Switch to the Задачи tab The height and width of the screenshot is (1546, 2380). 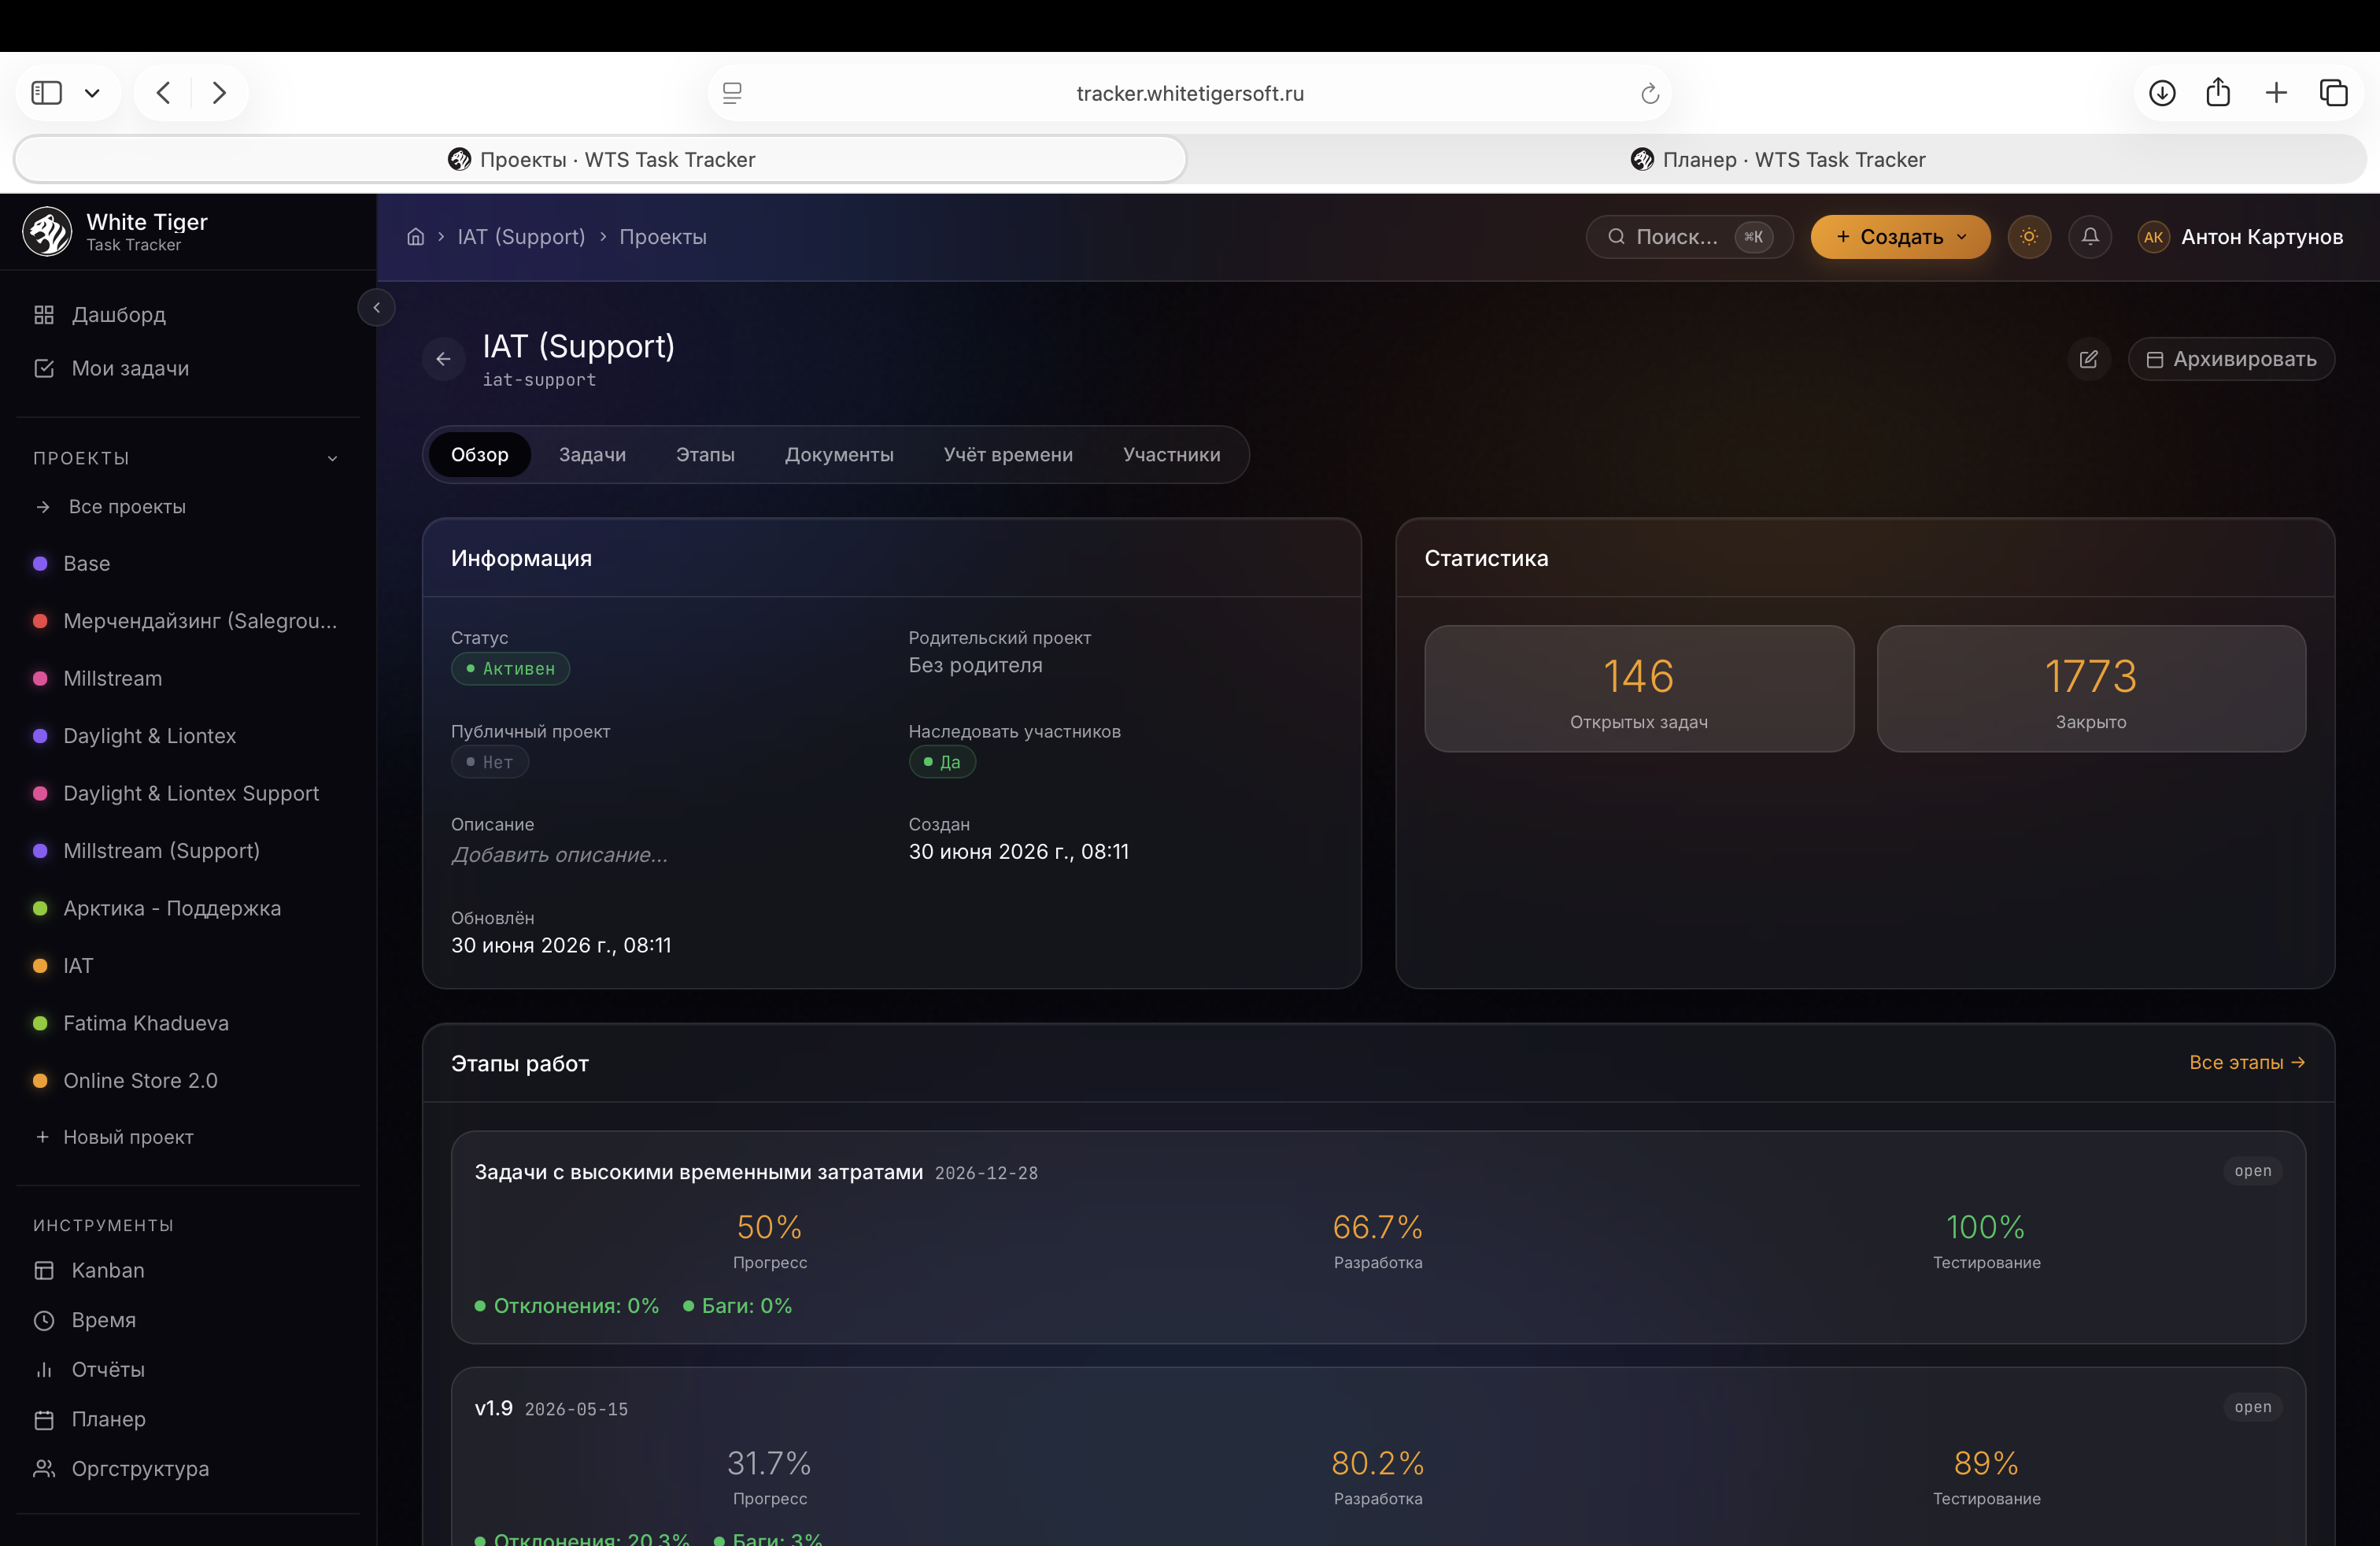click(x=592, y=455)
